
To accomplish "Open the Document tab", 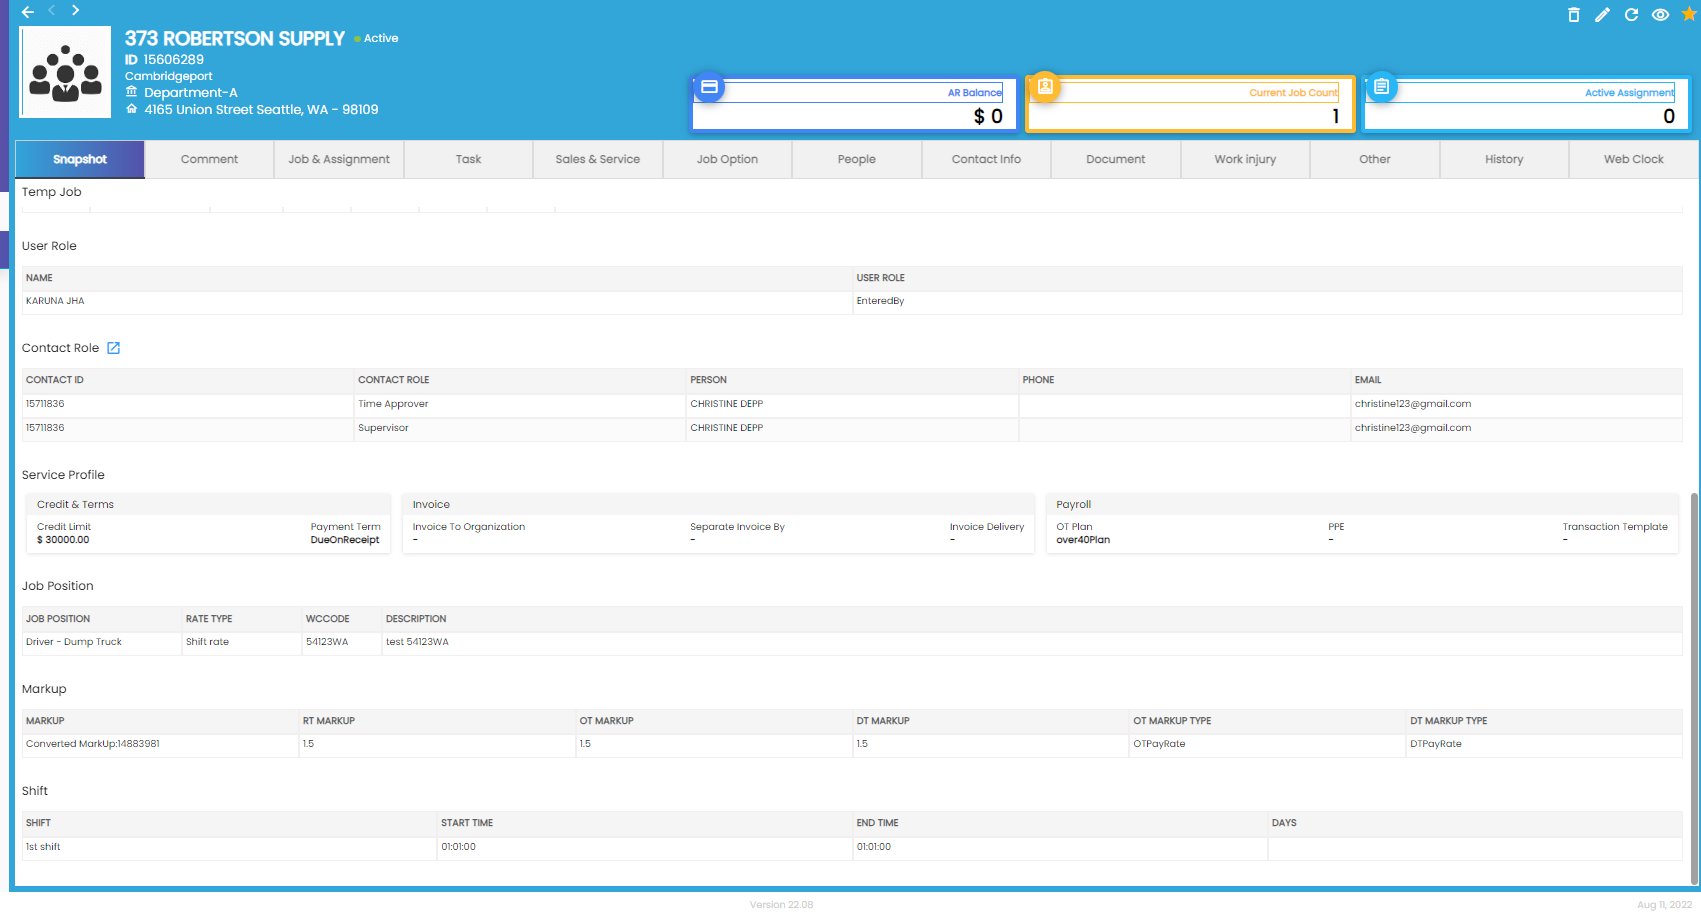I will click(x=1116, y=159).
